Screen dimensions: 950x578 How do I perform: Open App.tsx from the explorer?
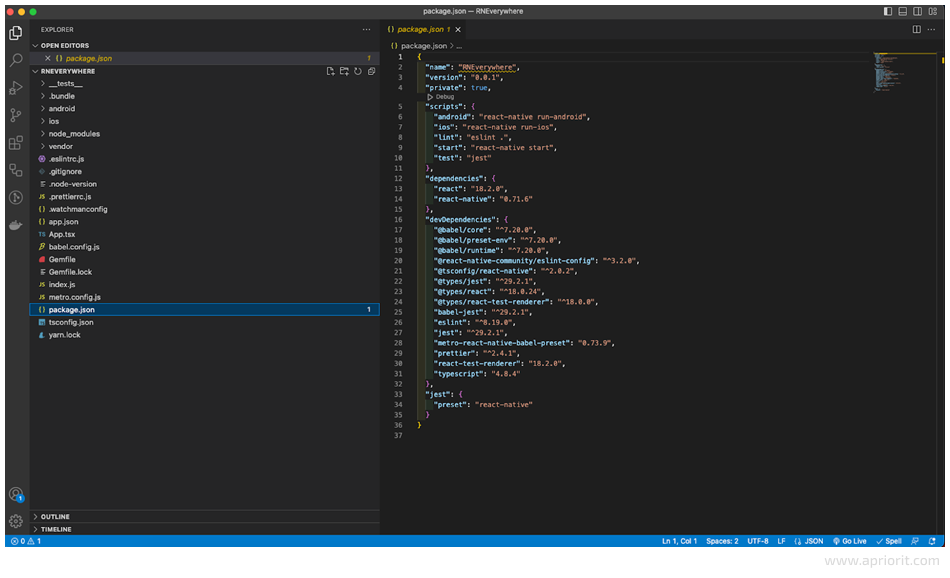click(x=205, y=234)
